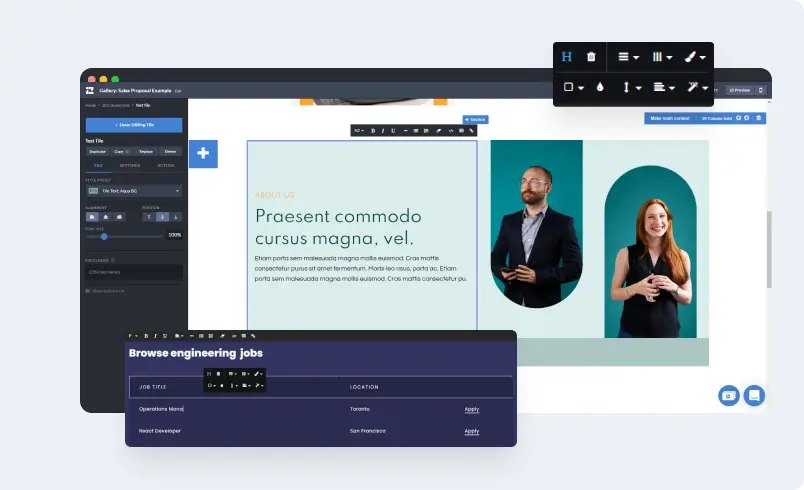Screen dimensions: 804x490
Task: Toggle underline in the tile text toolbar
Action: coord(393,131)
